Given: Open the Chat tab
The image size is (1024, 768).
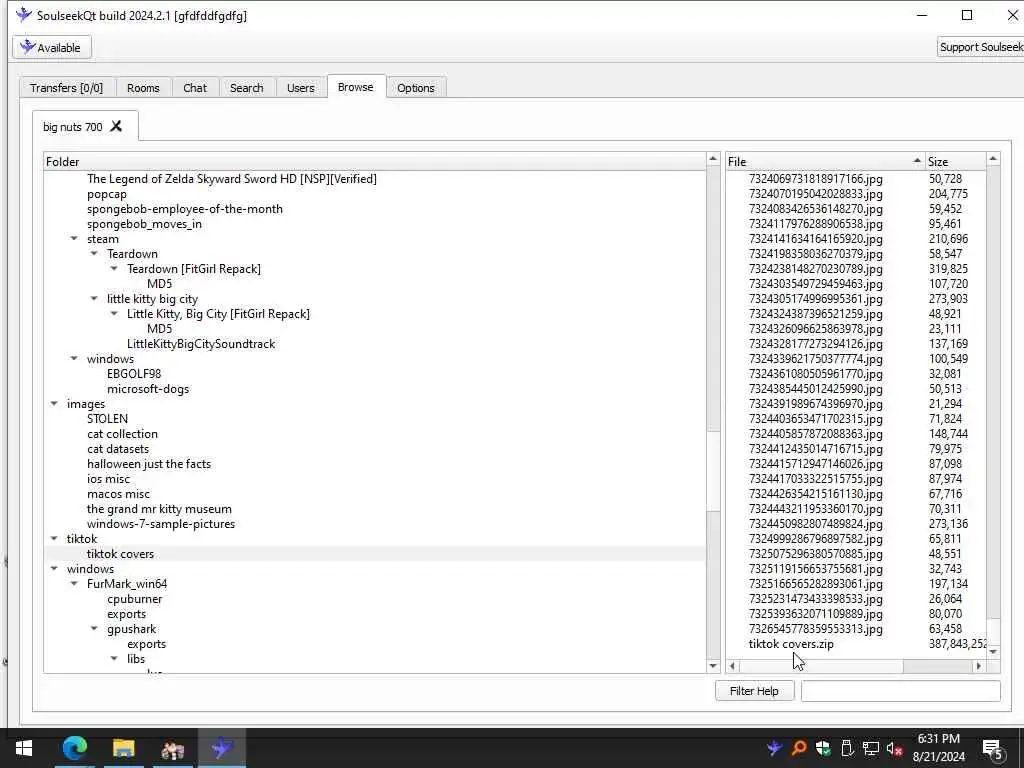Looking at the screenshot, I should [195, 88].
